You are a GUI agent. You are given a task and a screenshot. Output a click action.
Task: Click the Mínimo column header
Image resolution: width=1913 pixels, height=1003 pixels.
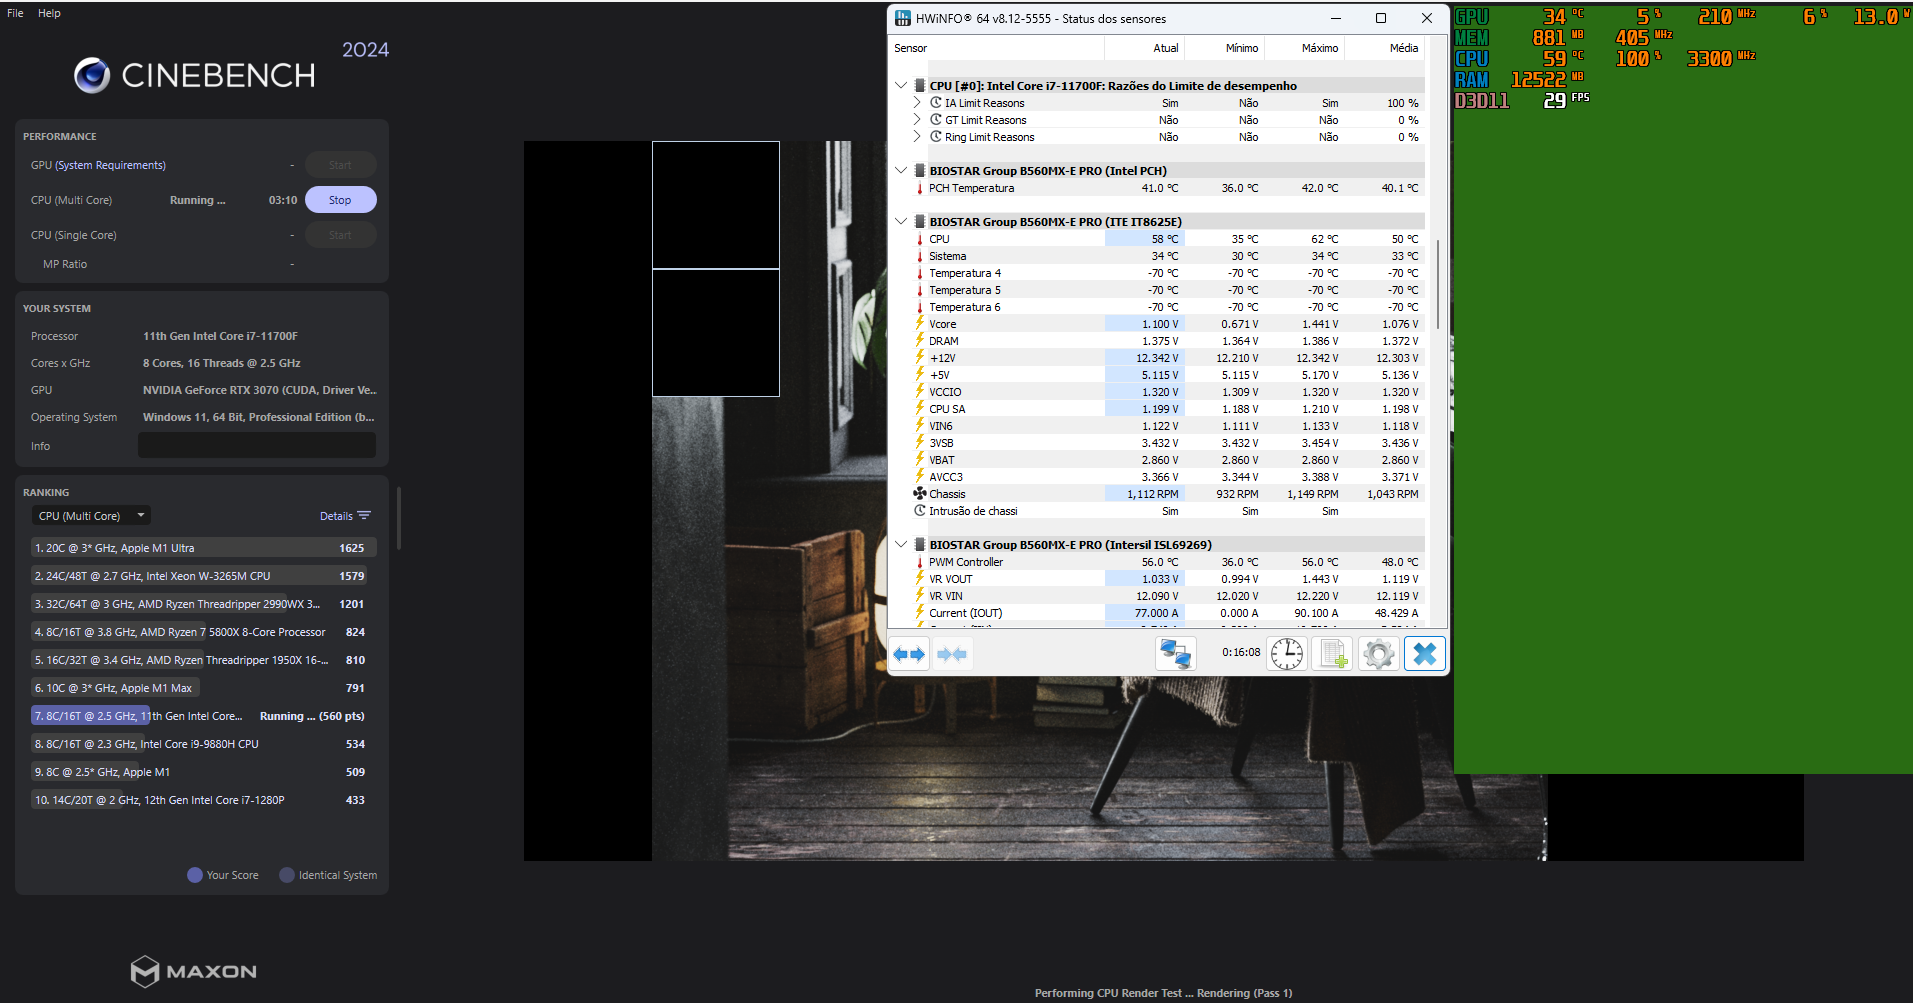(x=1224, y=48)
